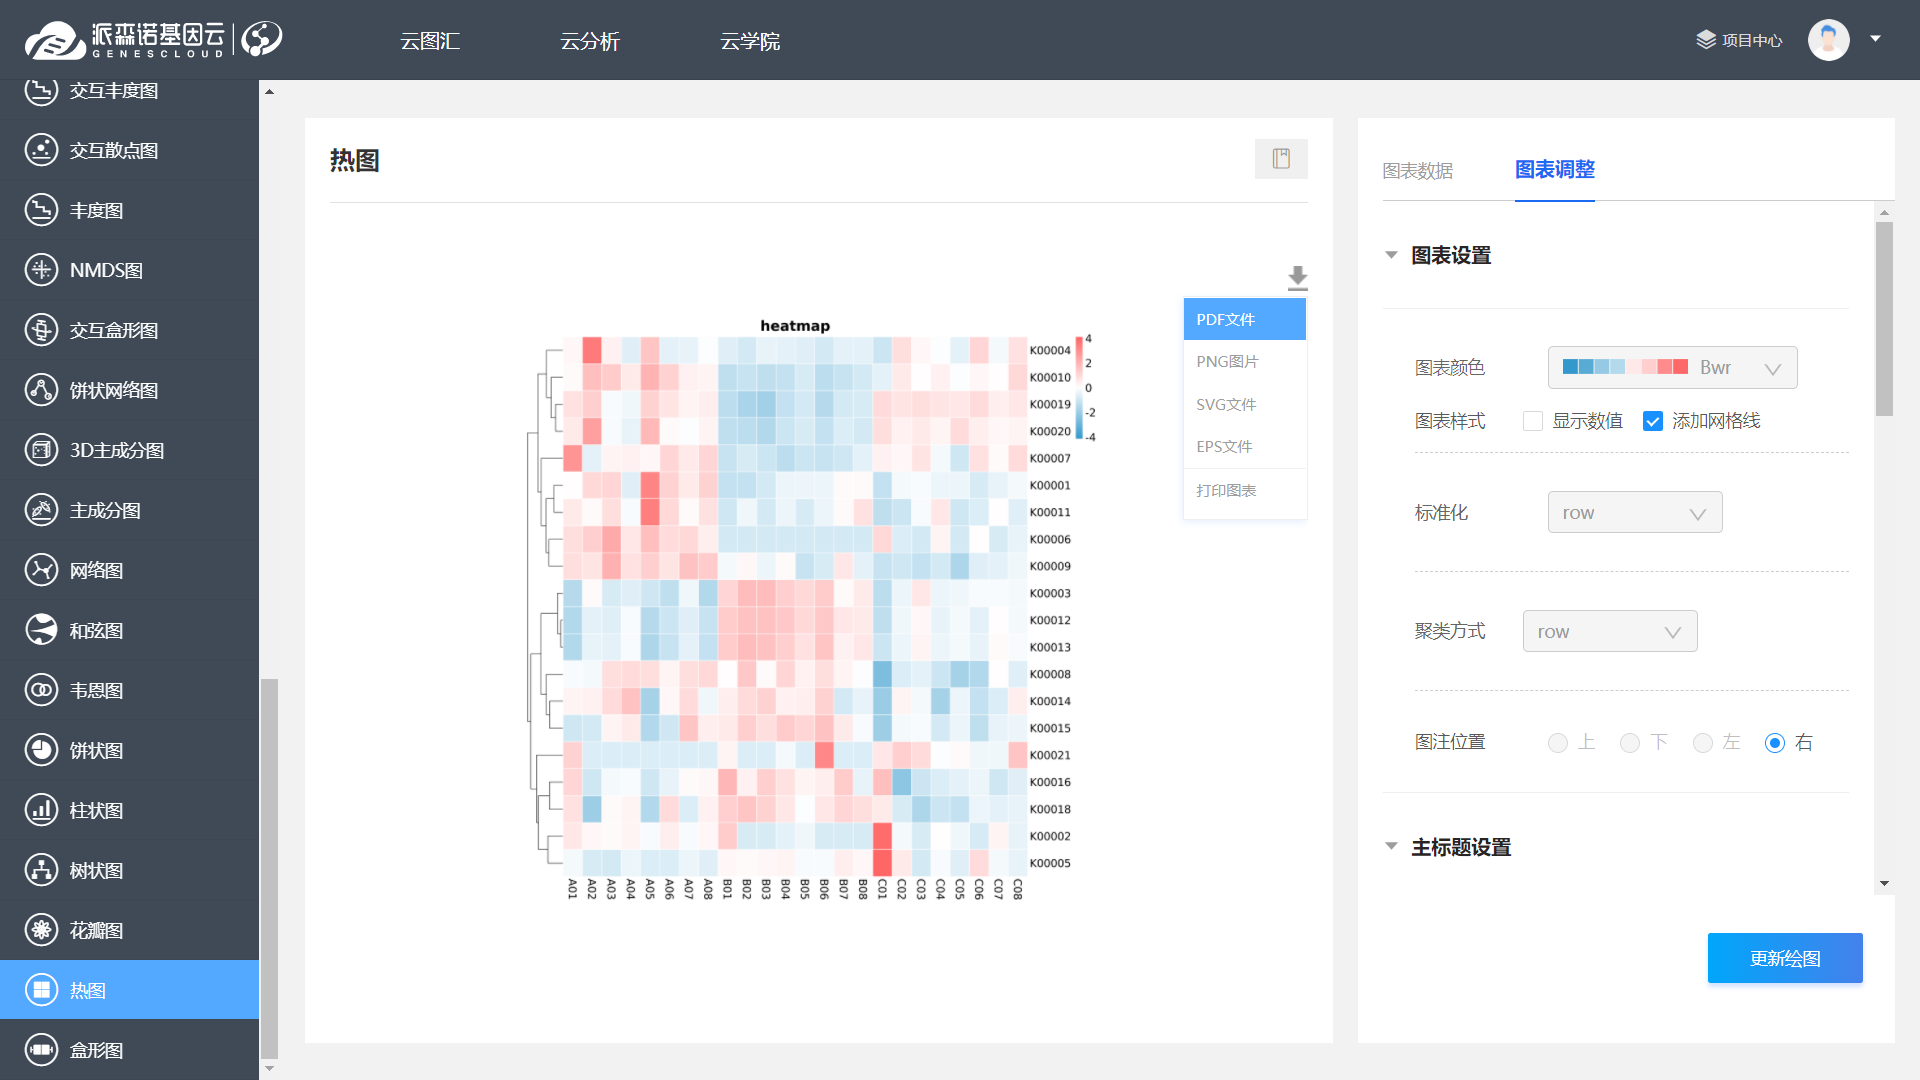
Task: Click the sidebar scrollbar thumb
Action: 269,868
